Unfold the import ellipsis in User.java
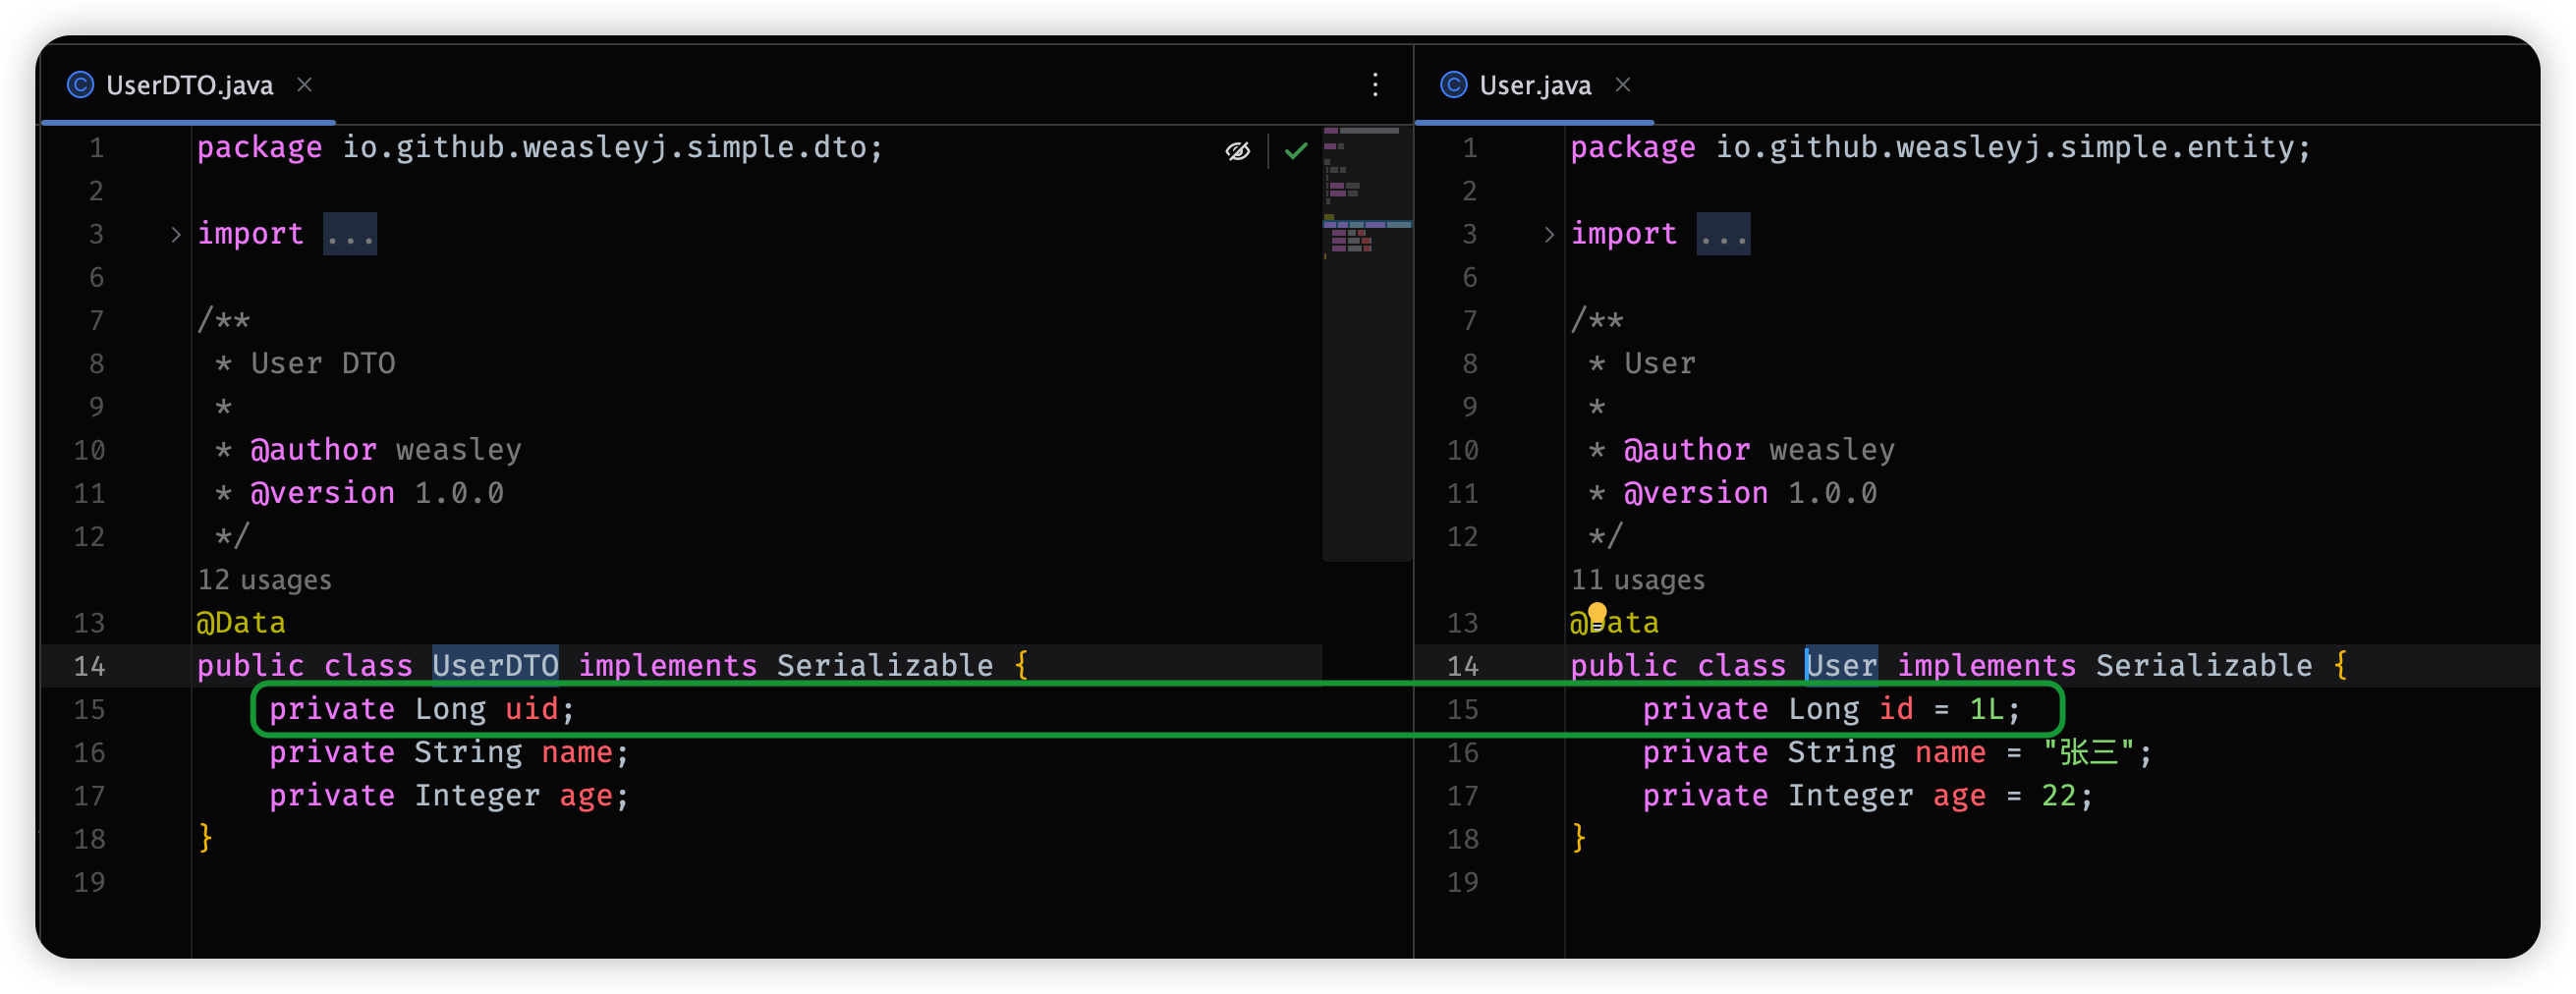This screenshot has width=2576, height=994. (x=1723, y=235)
